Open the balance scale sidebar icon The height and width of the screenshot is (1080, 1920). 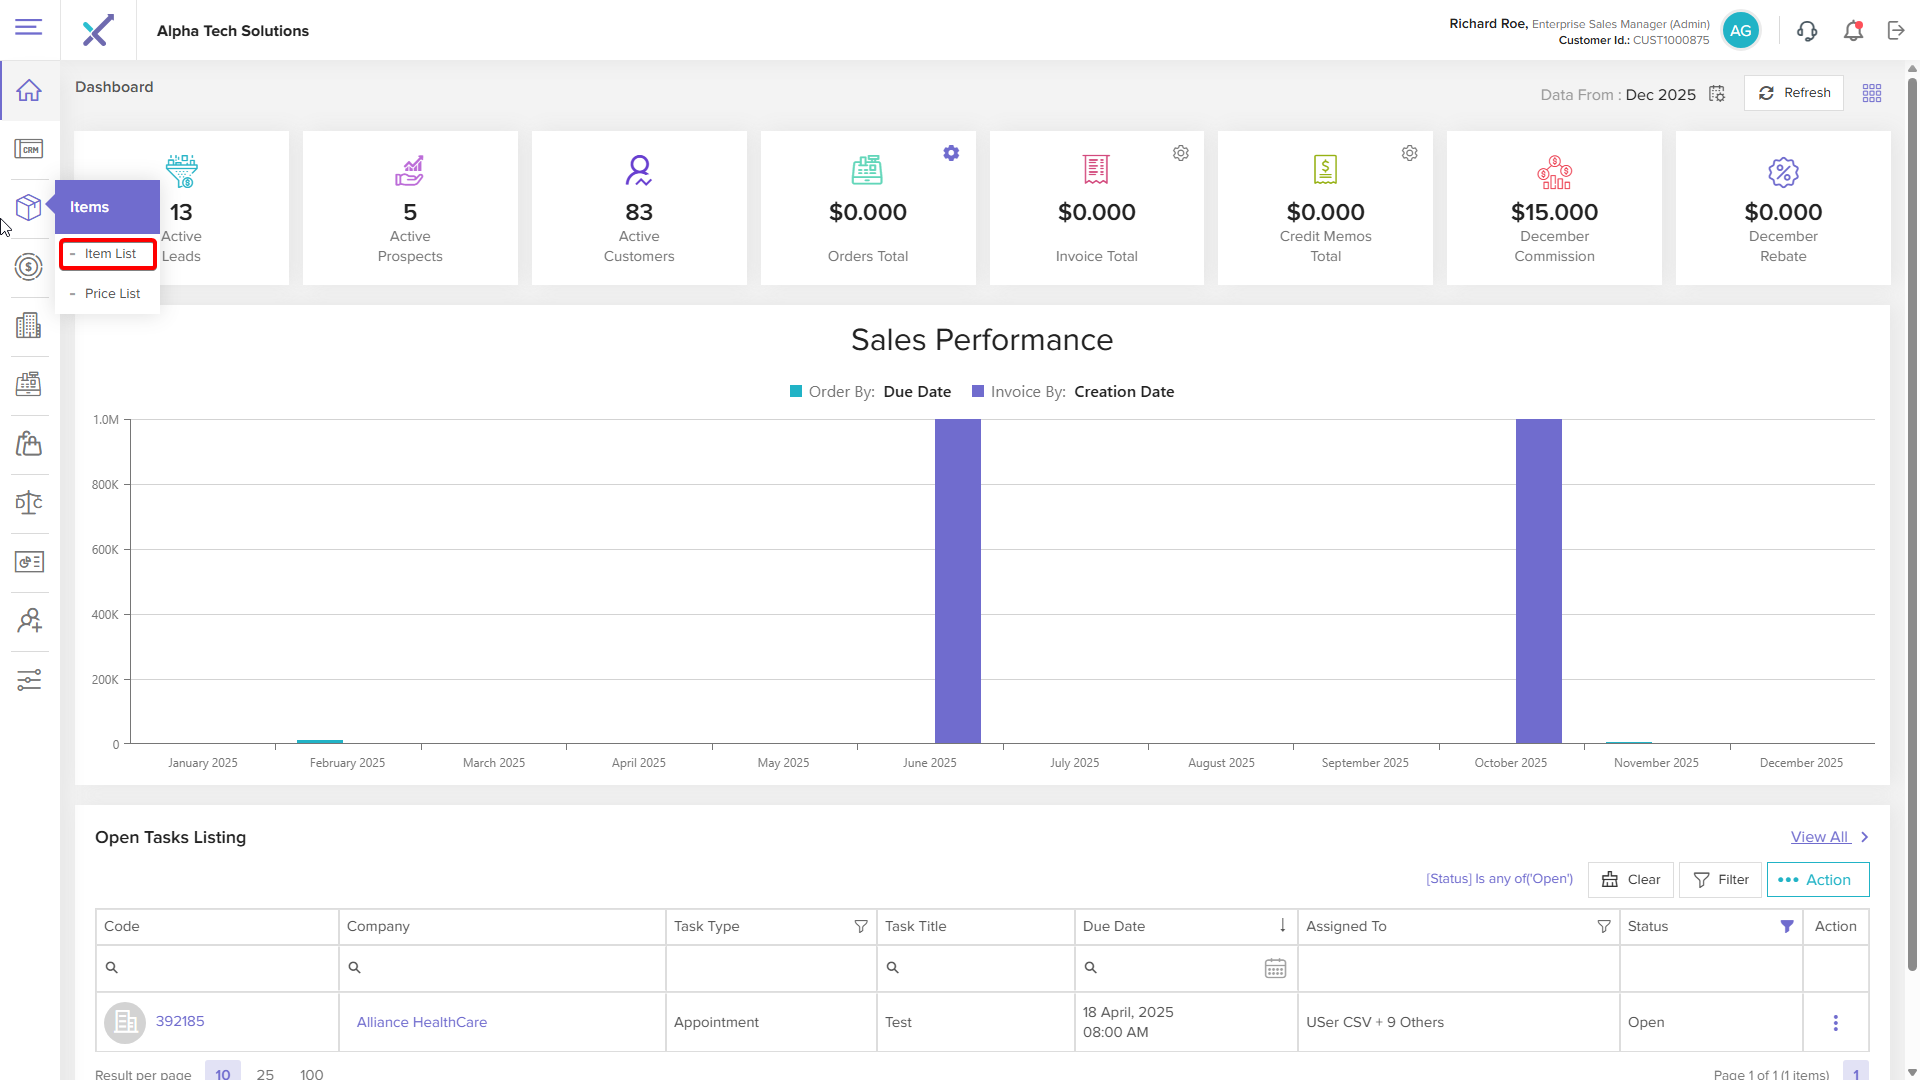pos(29,503)
